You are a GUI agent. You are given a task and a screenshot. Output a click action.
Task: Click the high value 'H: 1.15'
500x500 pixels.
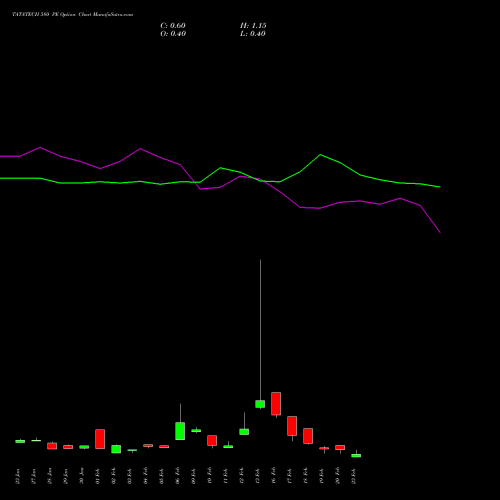[253, 26]
